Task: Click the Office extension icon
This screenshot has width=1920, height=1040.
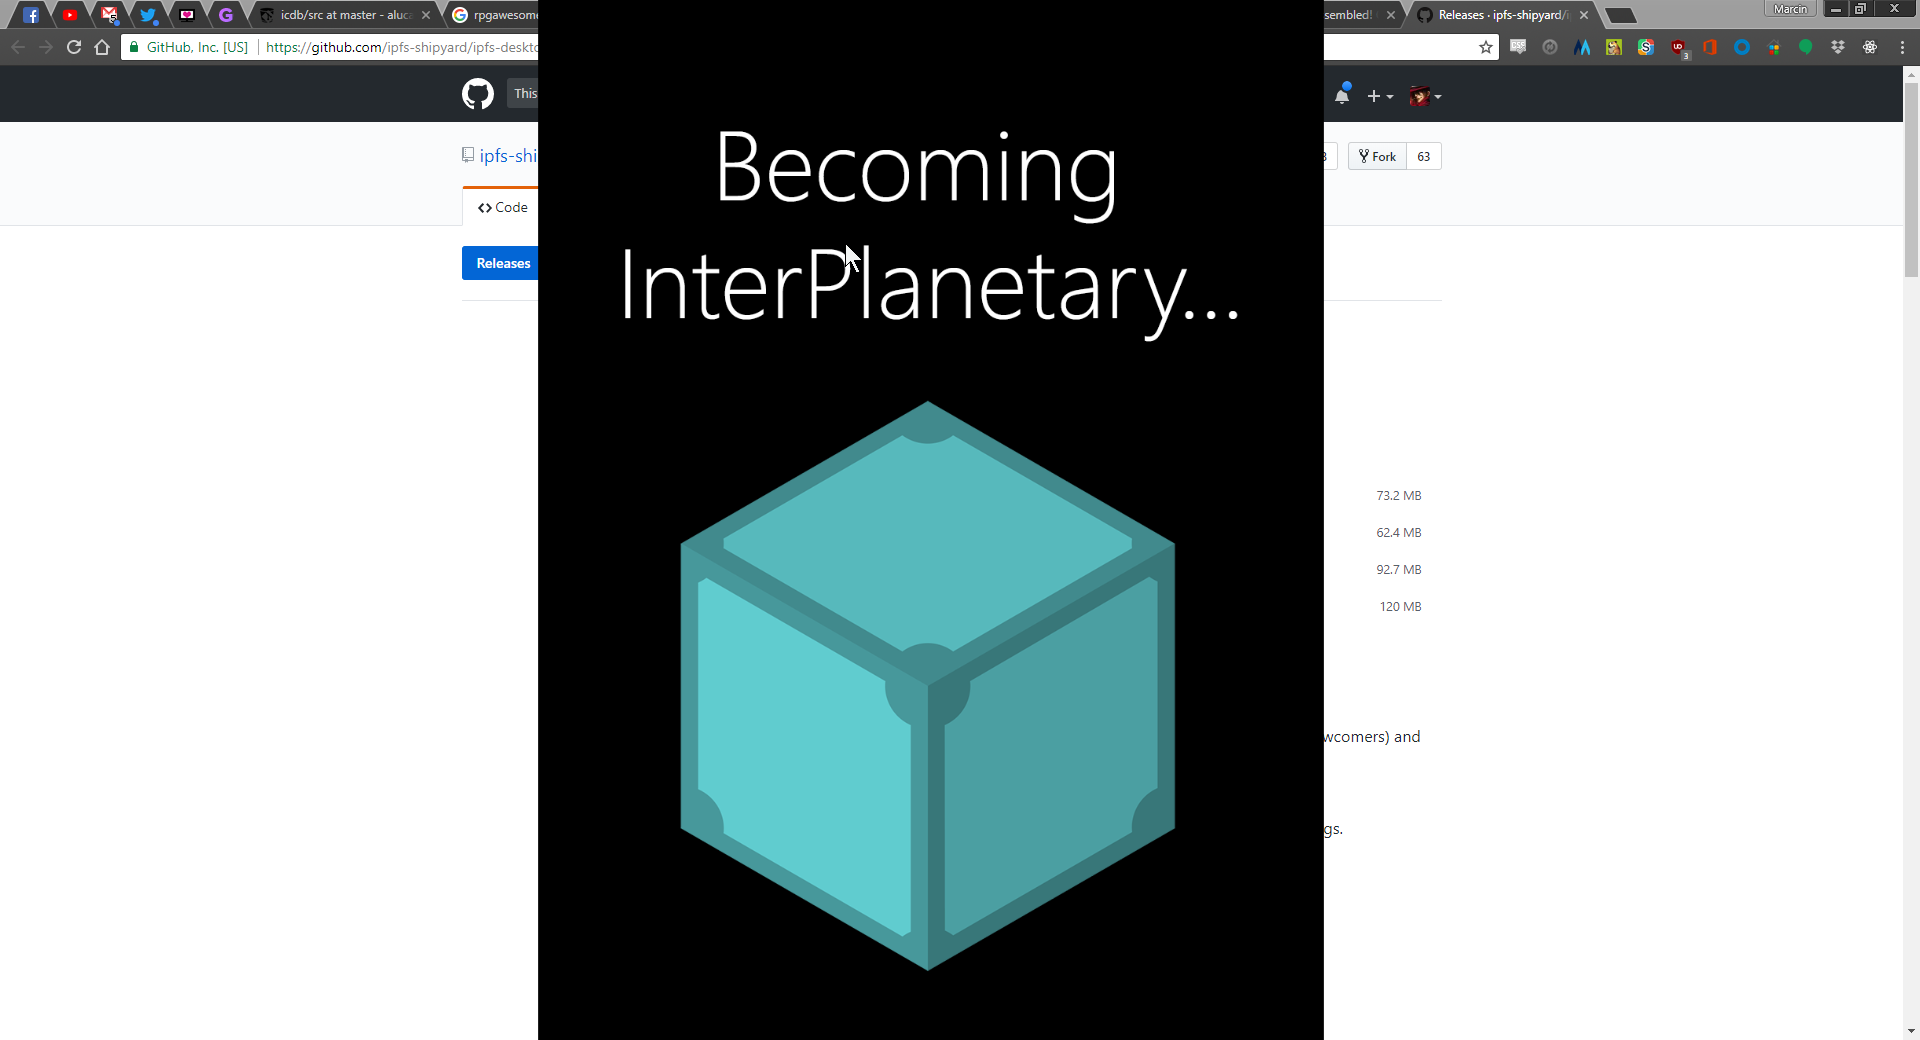Action: tap(1710, 47)
